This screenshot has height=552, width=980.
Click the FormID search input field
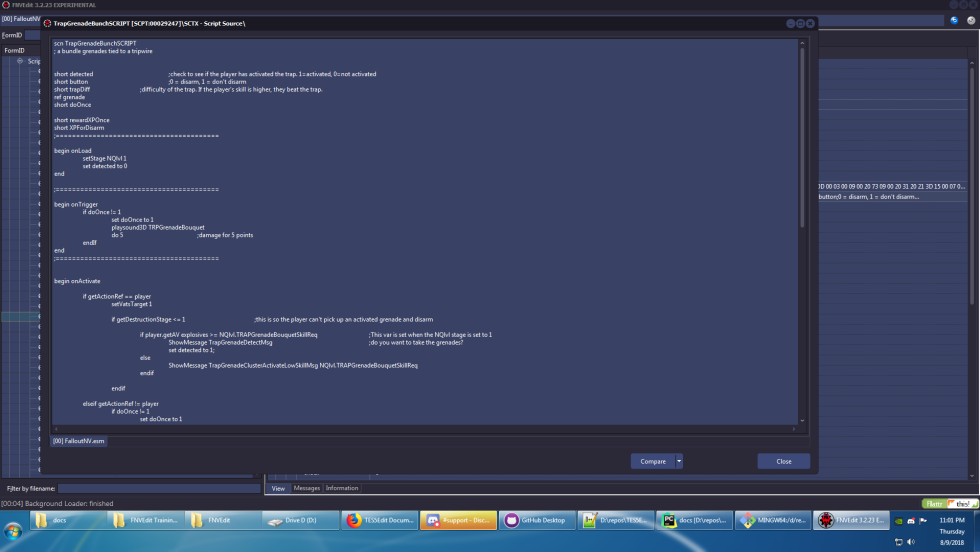[32, 35]
